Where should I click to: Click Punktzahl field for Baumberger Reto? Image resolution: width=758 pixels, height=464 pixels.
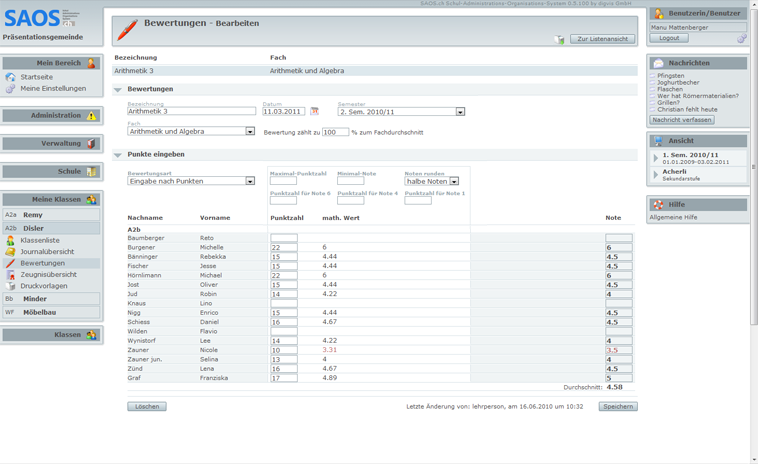point(284,238)
